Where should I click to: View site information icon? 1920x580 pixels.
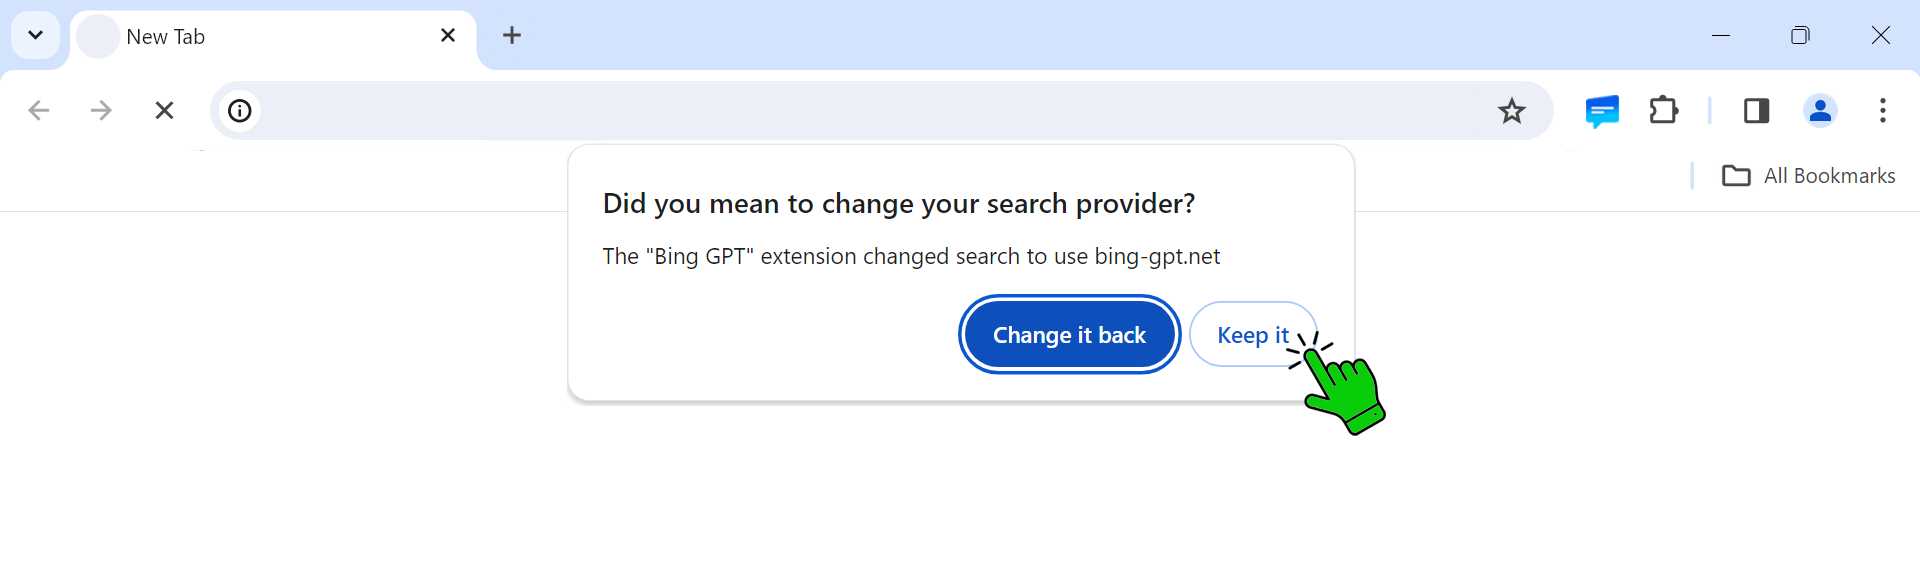point(240,111)
